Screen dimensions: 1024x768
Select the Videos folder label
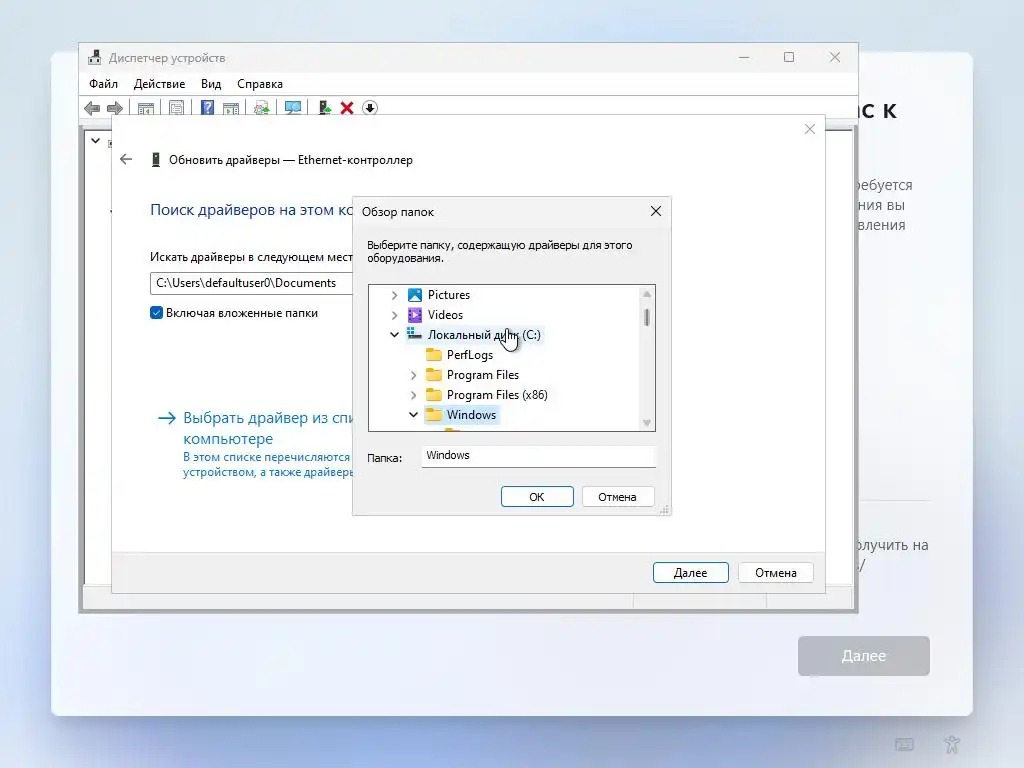pyautogui.click(x=445, y=315)
